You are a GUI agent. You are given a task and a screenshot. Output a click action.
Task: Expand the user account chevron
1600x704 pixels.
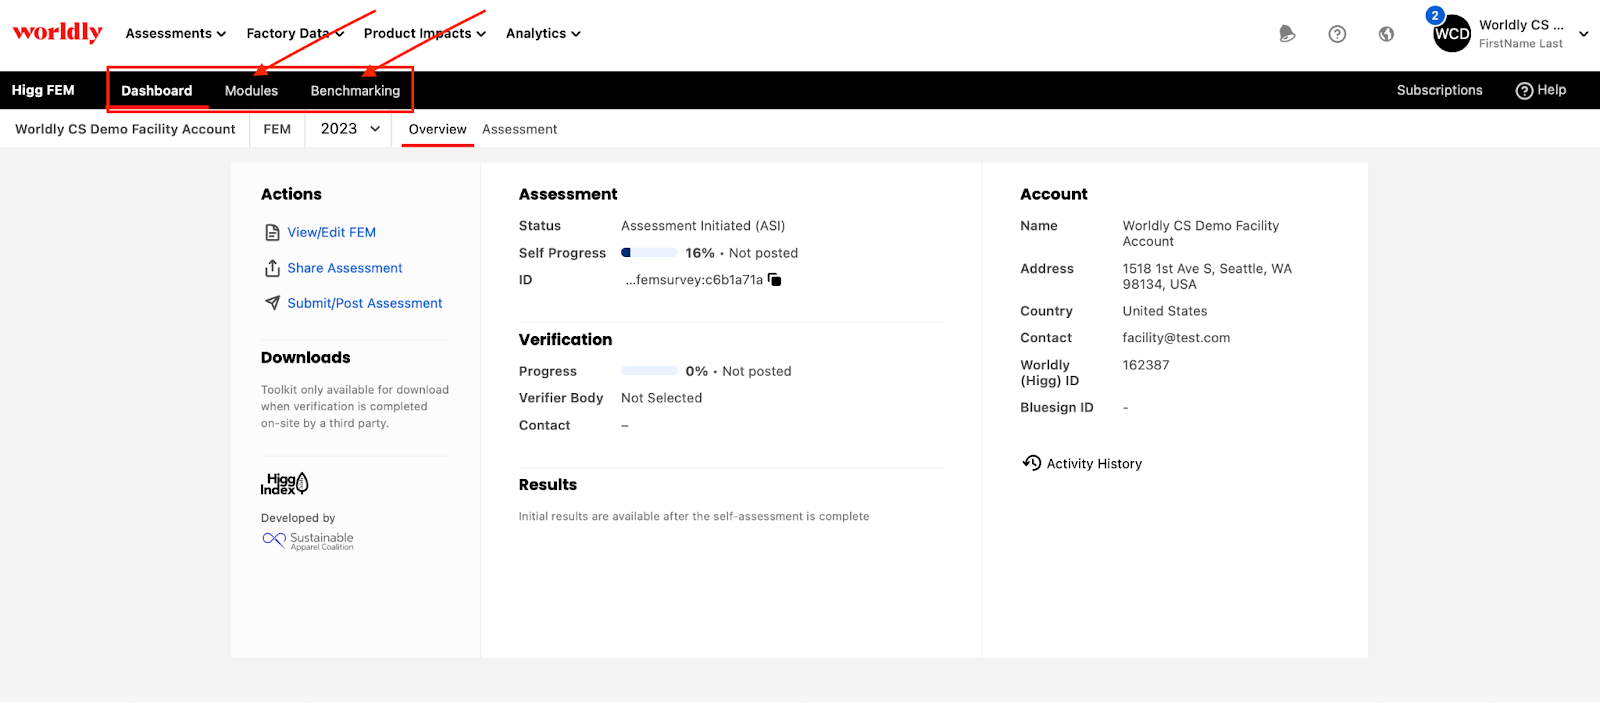pyautogui.click(x=1583, y=34)
